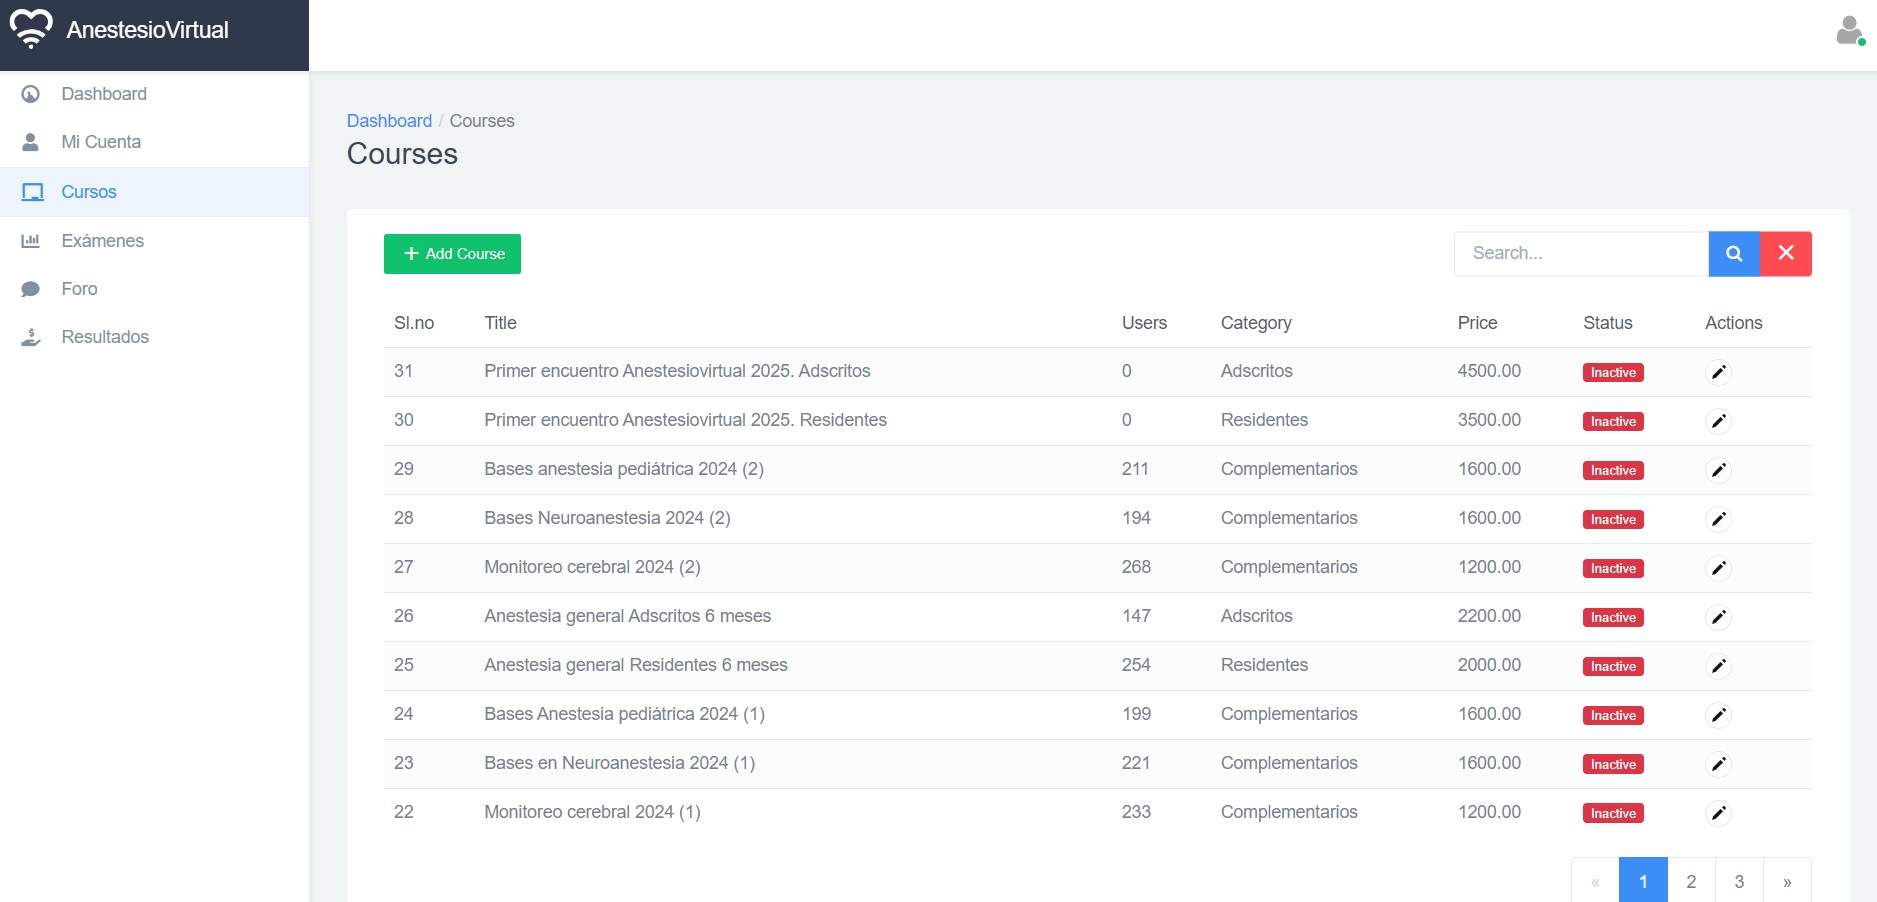Click pencil icon for Bases Neuroanestesia 2024 (2)

click(x=1718, y=519)
